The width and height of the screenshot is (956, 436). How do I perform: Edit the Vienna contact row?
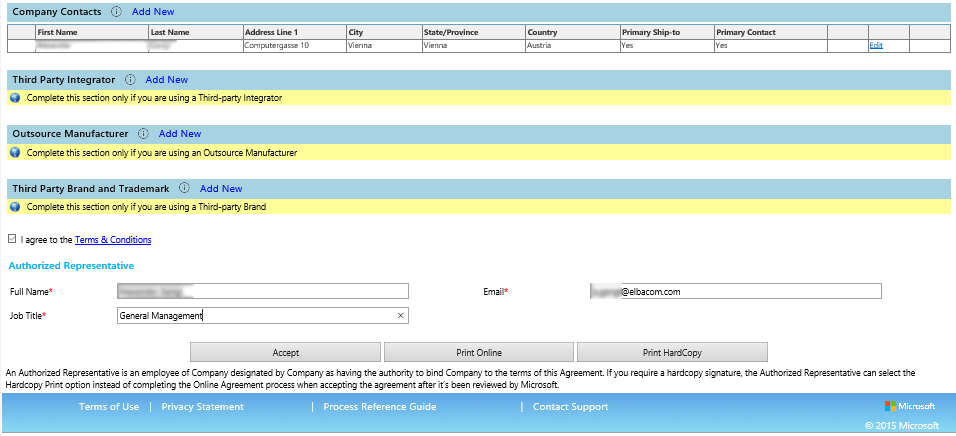coord(876,46)
